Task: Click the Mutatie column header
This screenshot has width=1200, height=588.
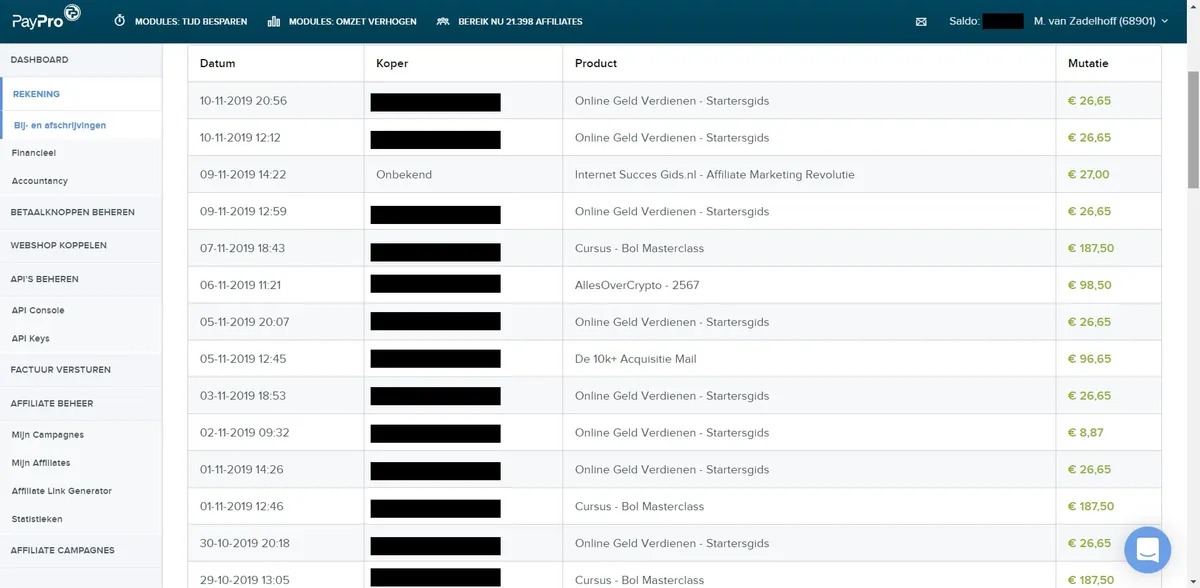Action: click(1088, 63)
